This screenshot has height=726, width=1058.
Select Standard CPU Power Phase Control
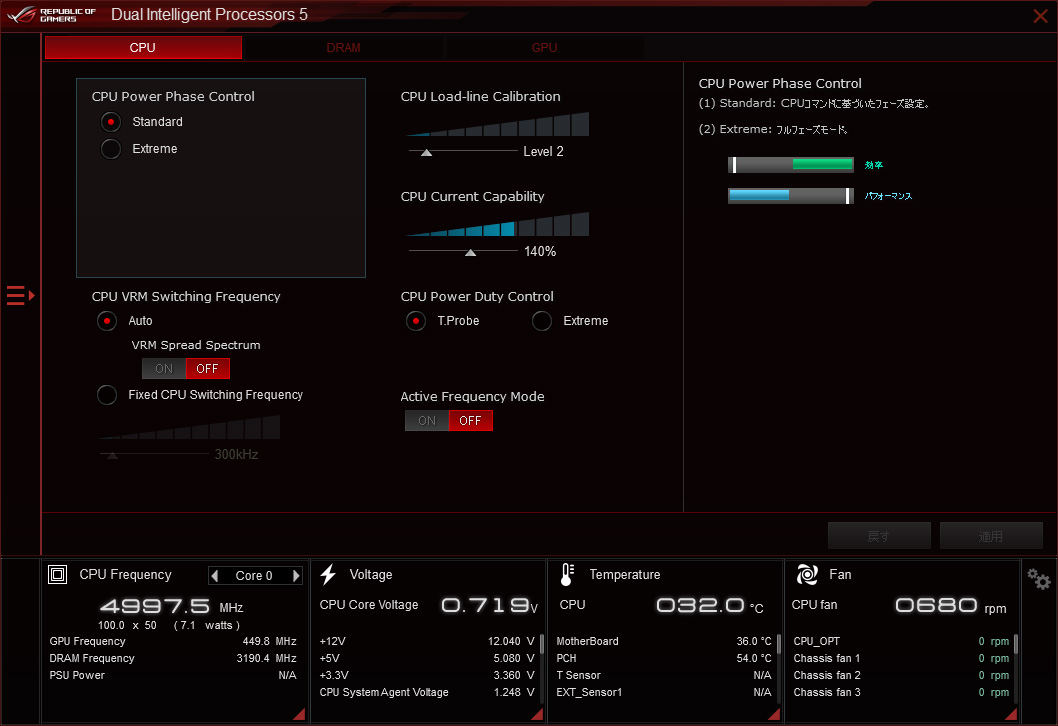111,122
